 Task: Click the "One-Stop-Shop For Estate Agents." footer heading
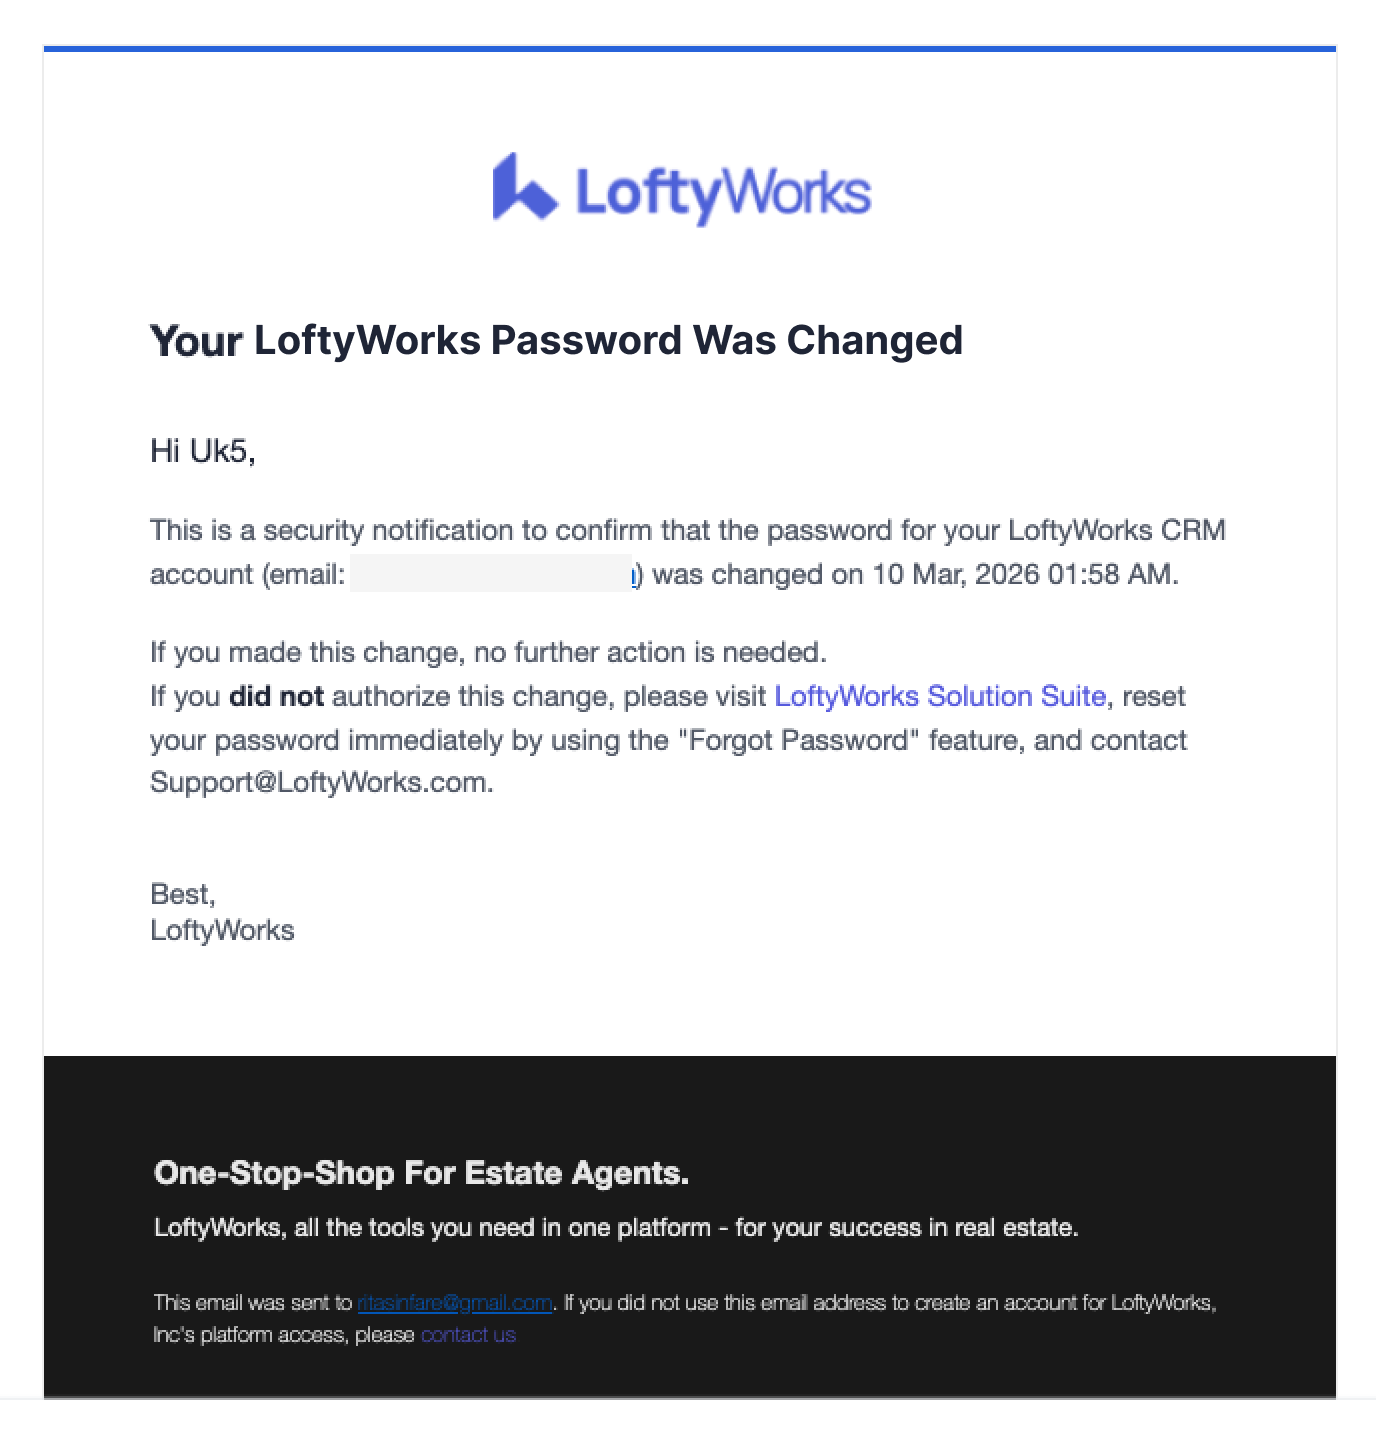421,1172
